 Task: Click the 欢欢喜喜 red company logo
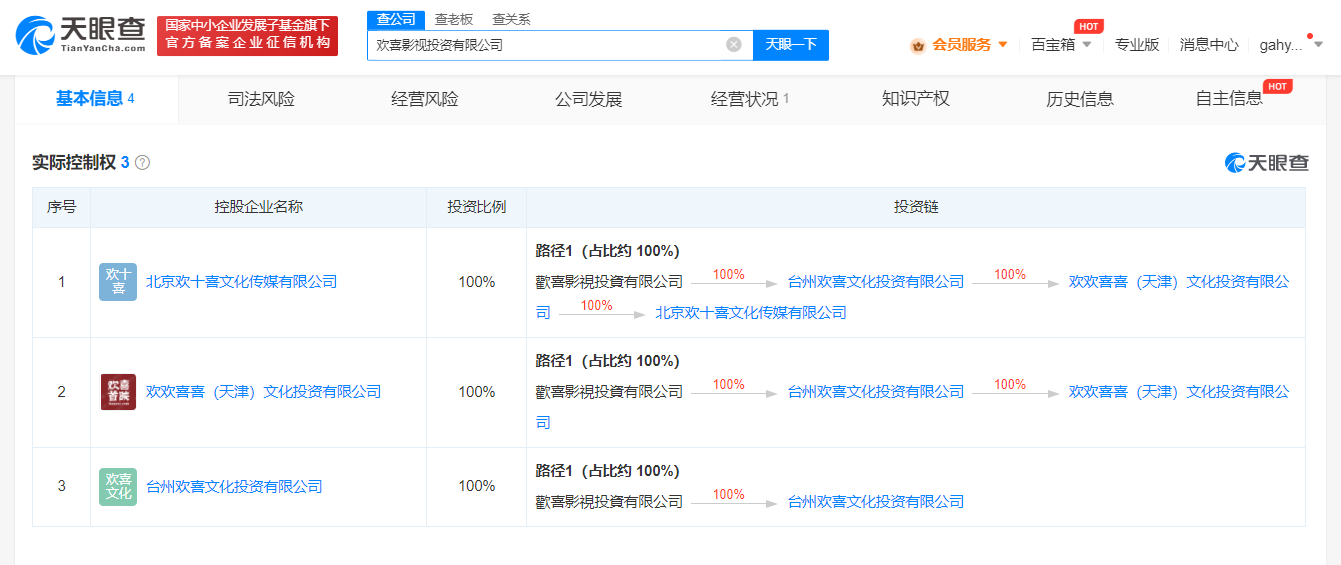(118, 392)
